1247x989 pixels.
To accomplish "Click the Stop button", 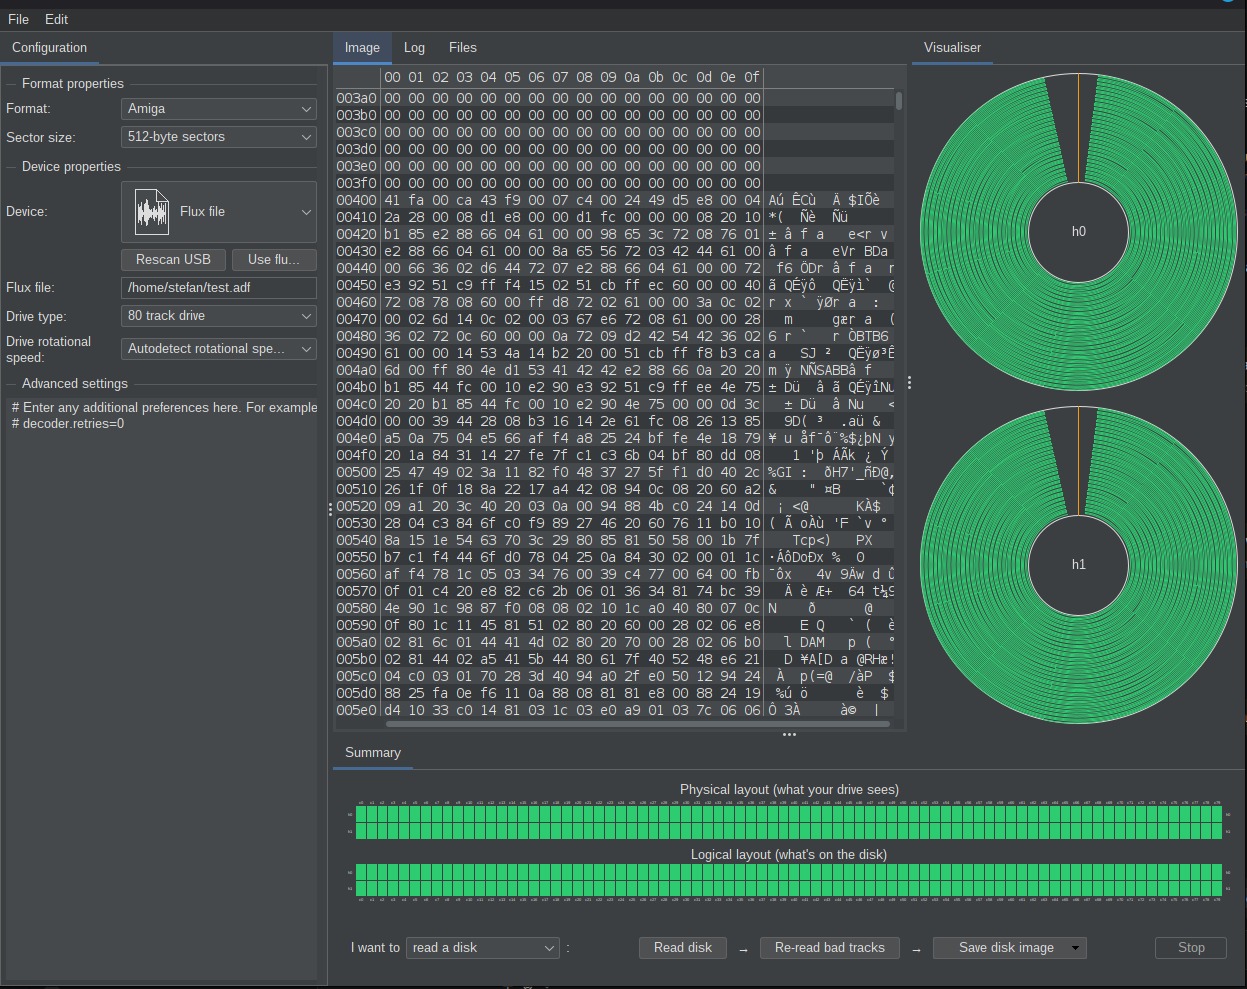I will pyautogui.click(x=1191, y=947).
